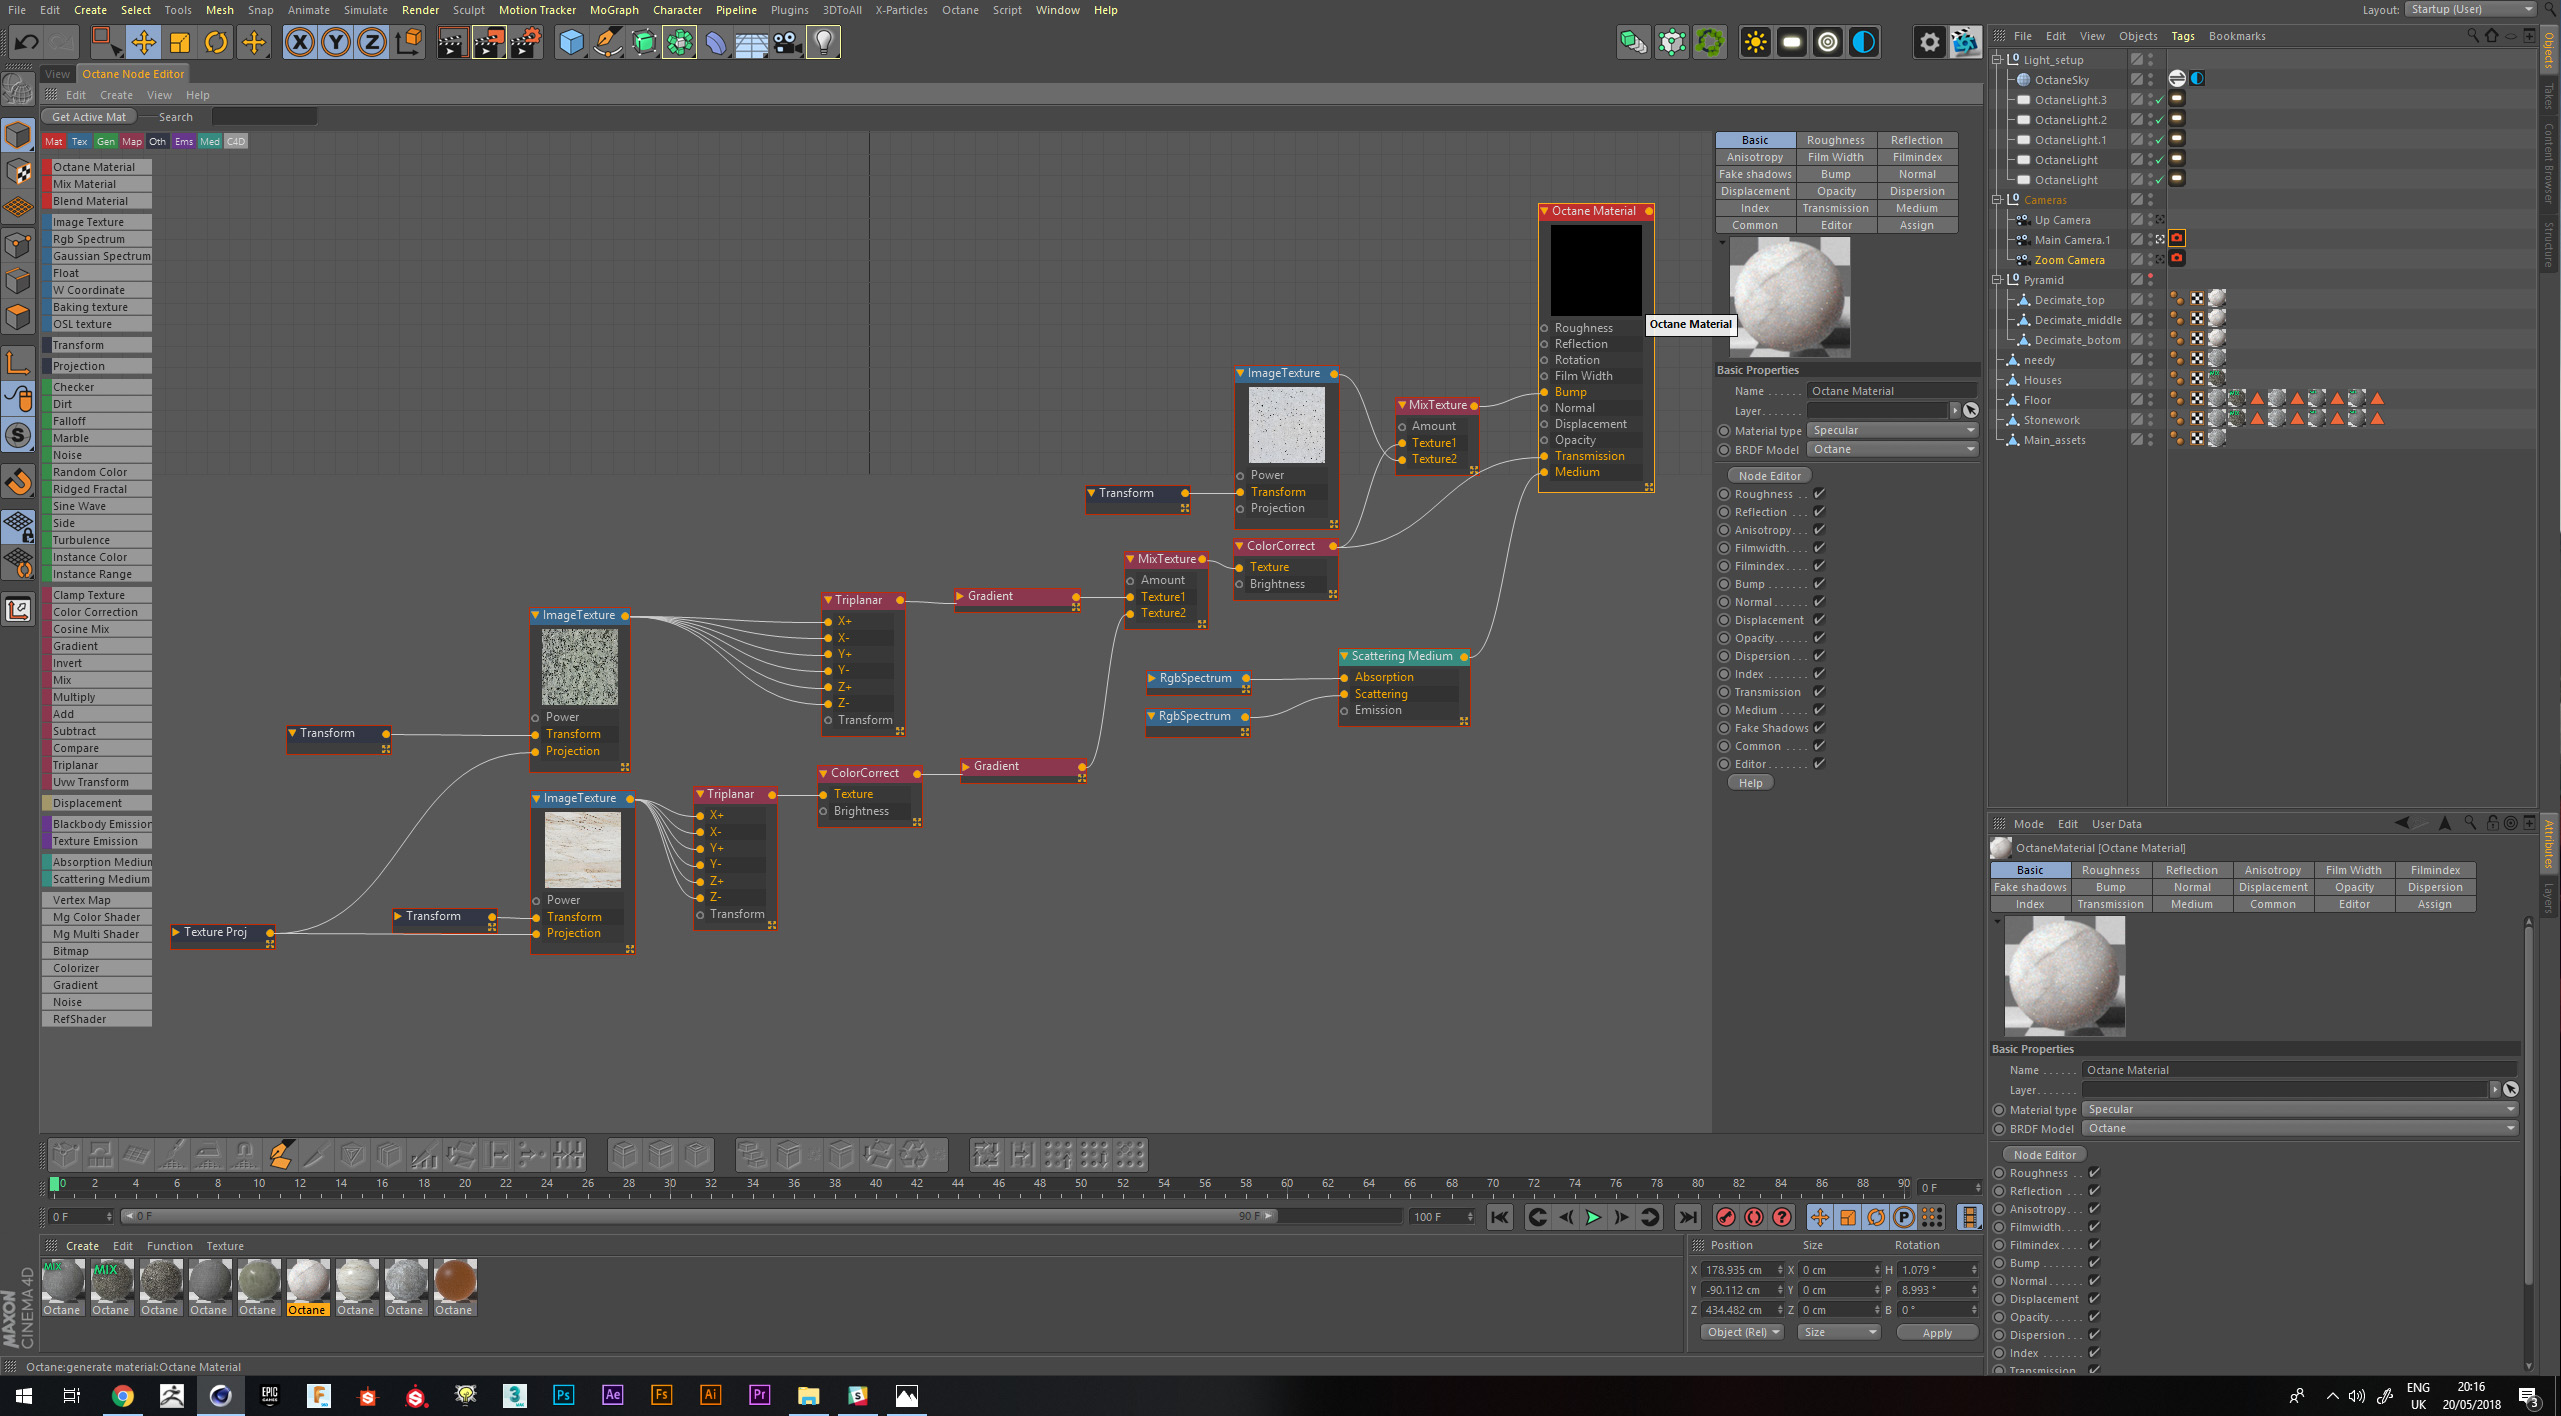
Task: Open After Effects from the taskbar
Action: 612,1396
